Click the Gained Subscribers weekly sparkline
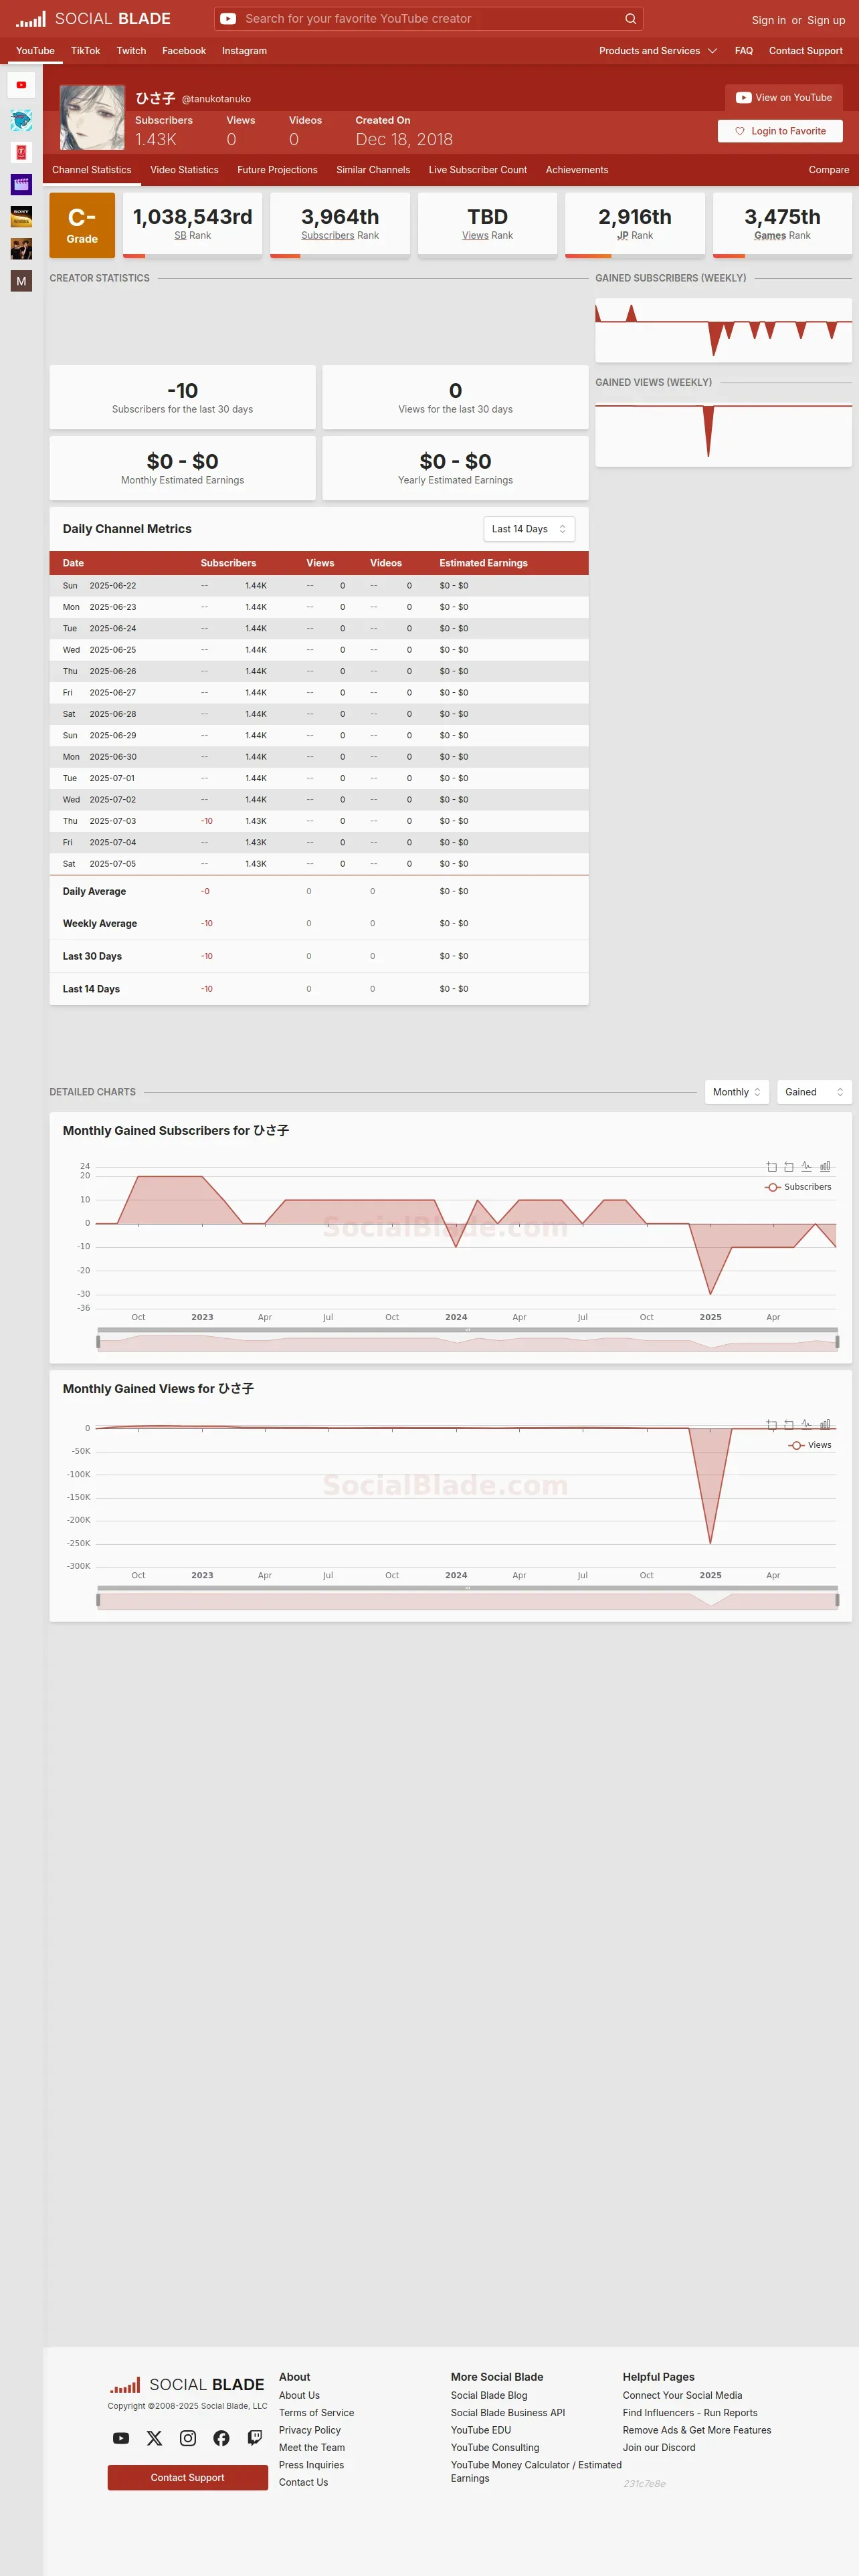Screen dimensions: 859x2576 point(723,330)
